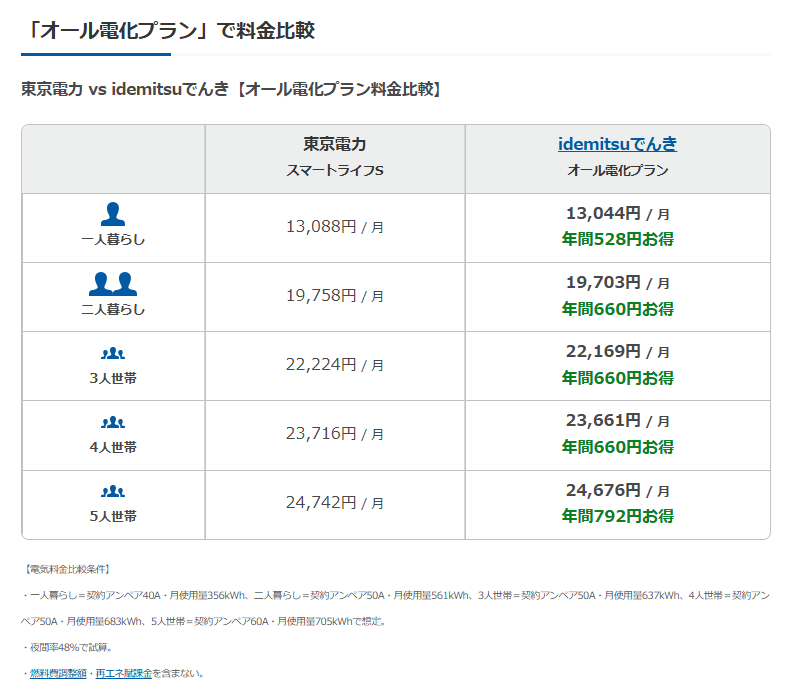
Task: Click the 13,088円 / 月 cell
Action: coord(335,227)
